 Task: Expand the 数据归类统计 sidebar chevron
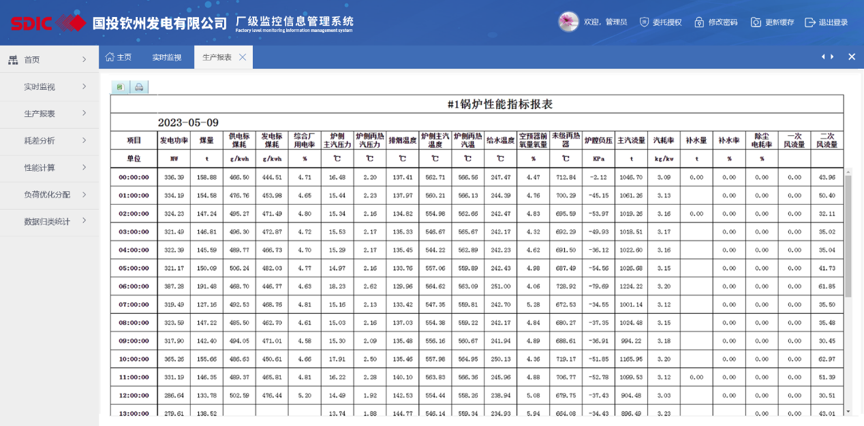click(x=84, y=220)
